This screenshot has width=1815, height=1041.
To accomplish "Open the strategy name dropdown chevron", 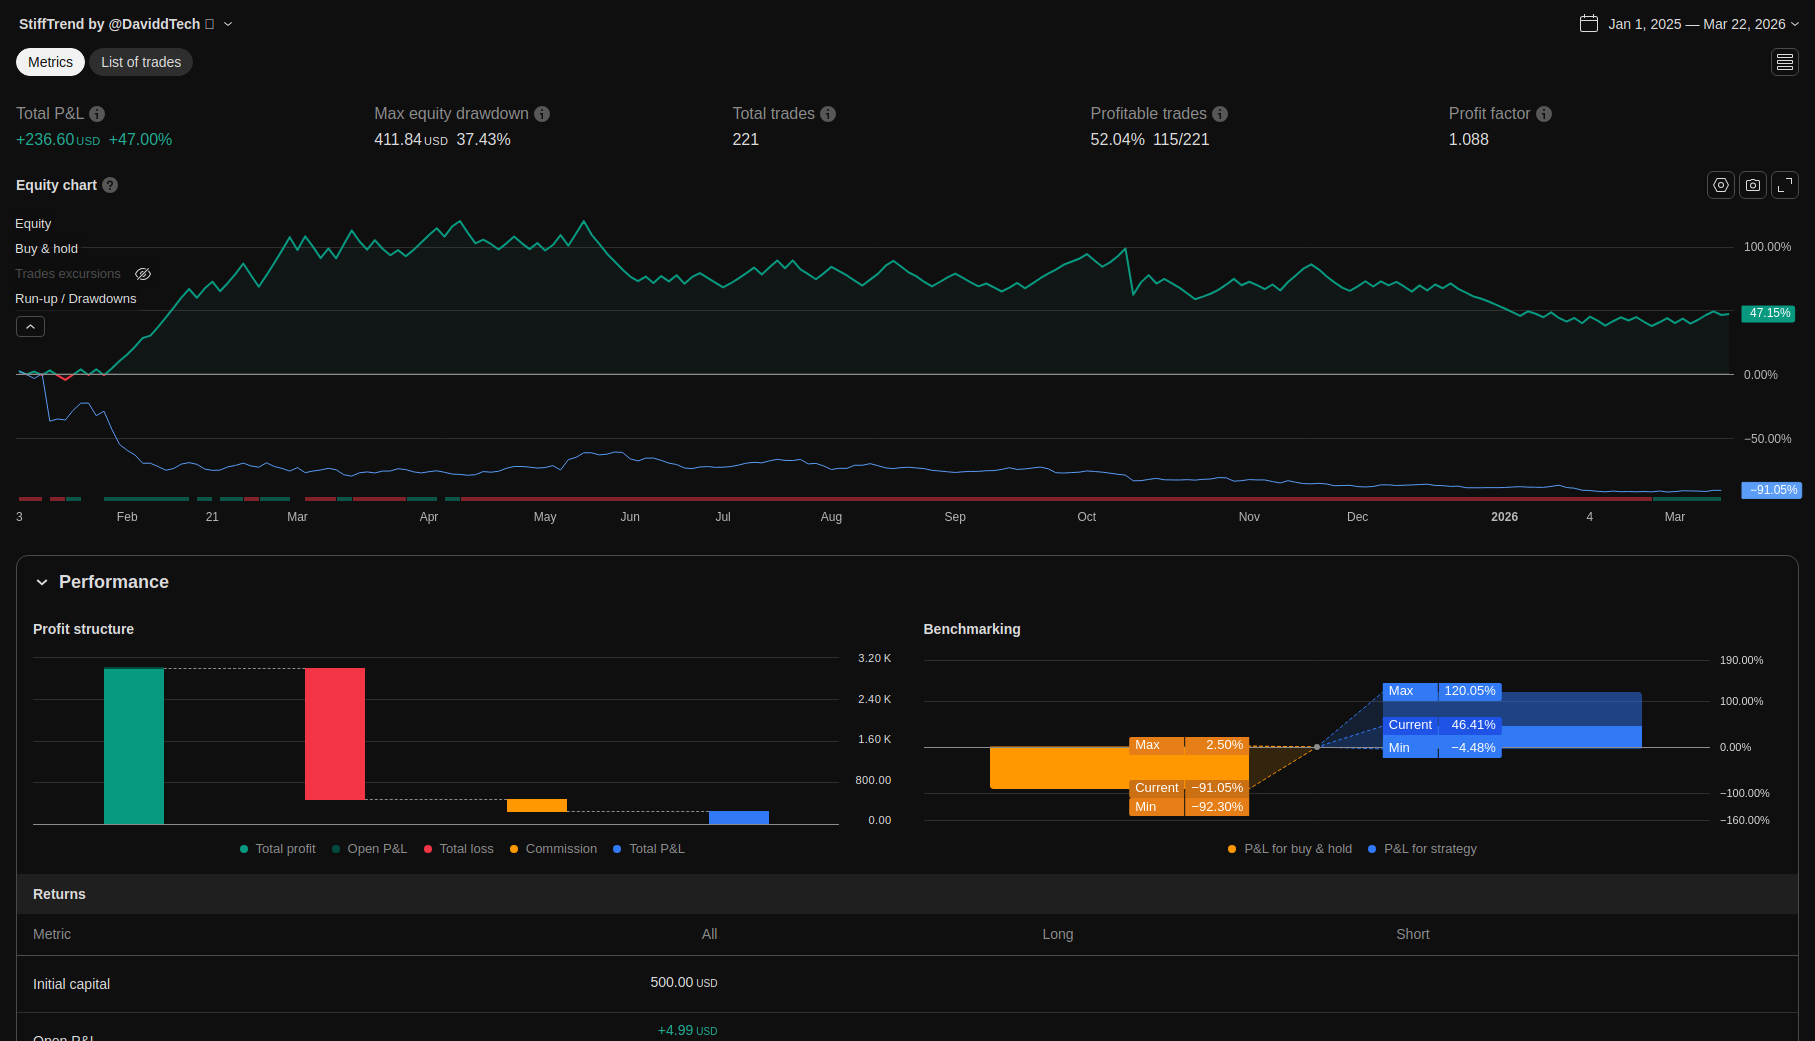I will coord(228,24).
